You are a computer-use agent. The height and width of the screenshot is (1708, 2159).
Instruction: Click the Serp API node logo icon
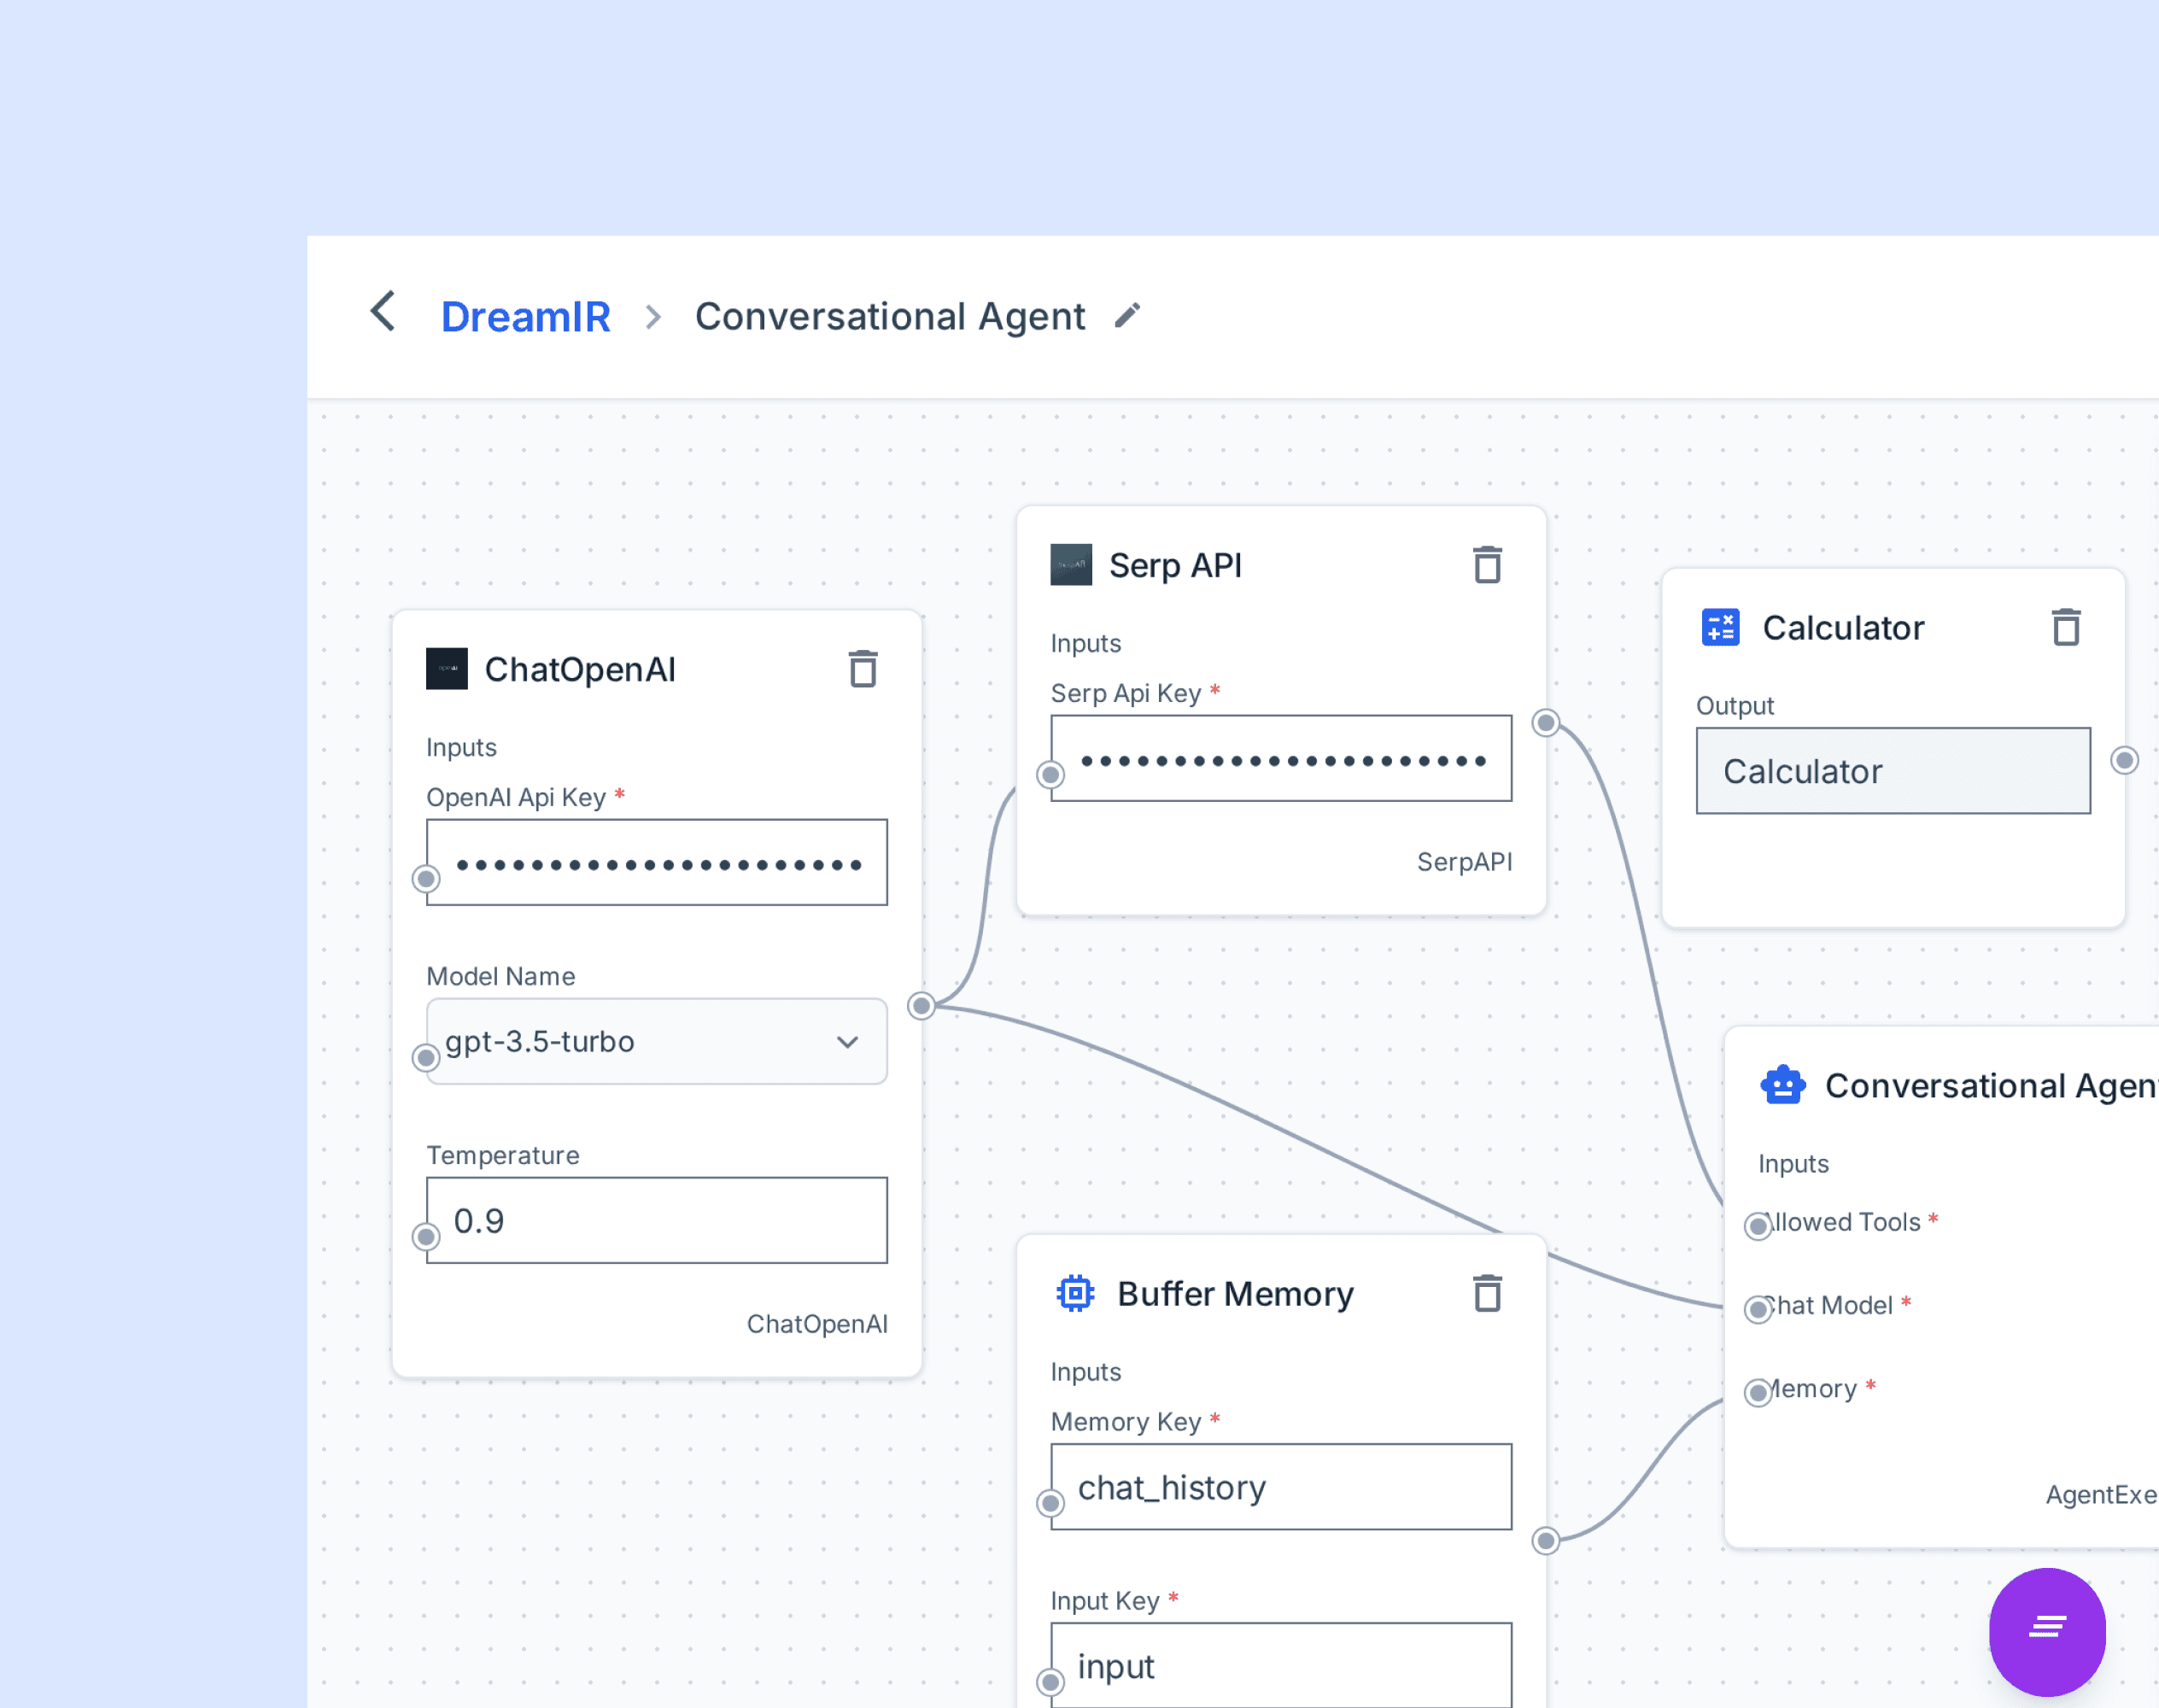[x=1071, y=565]
